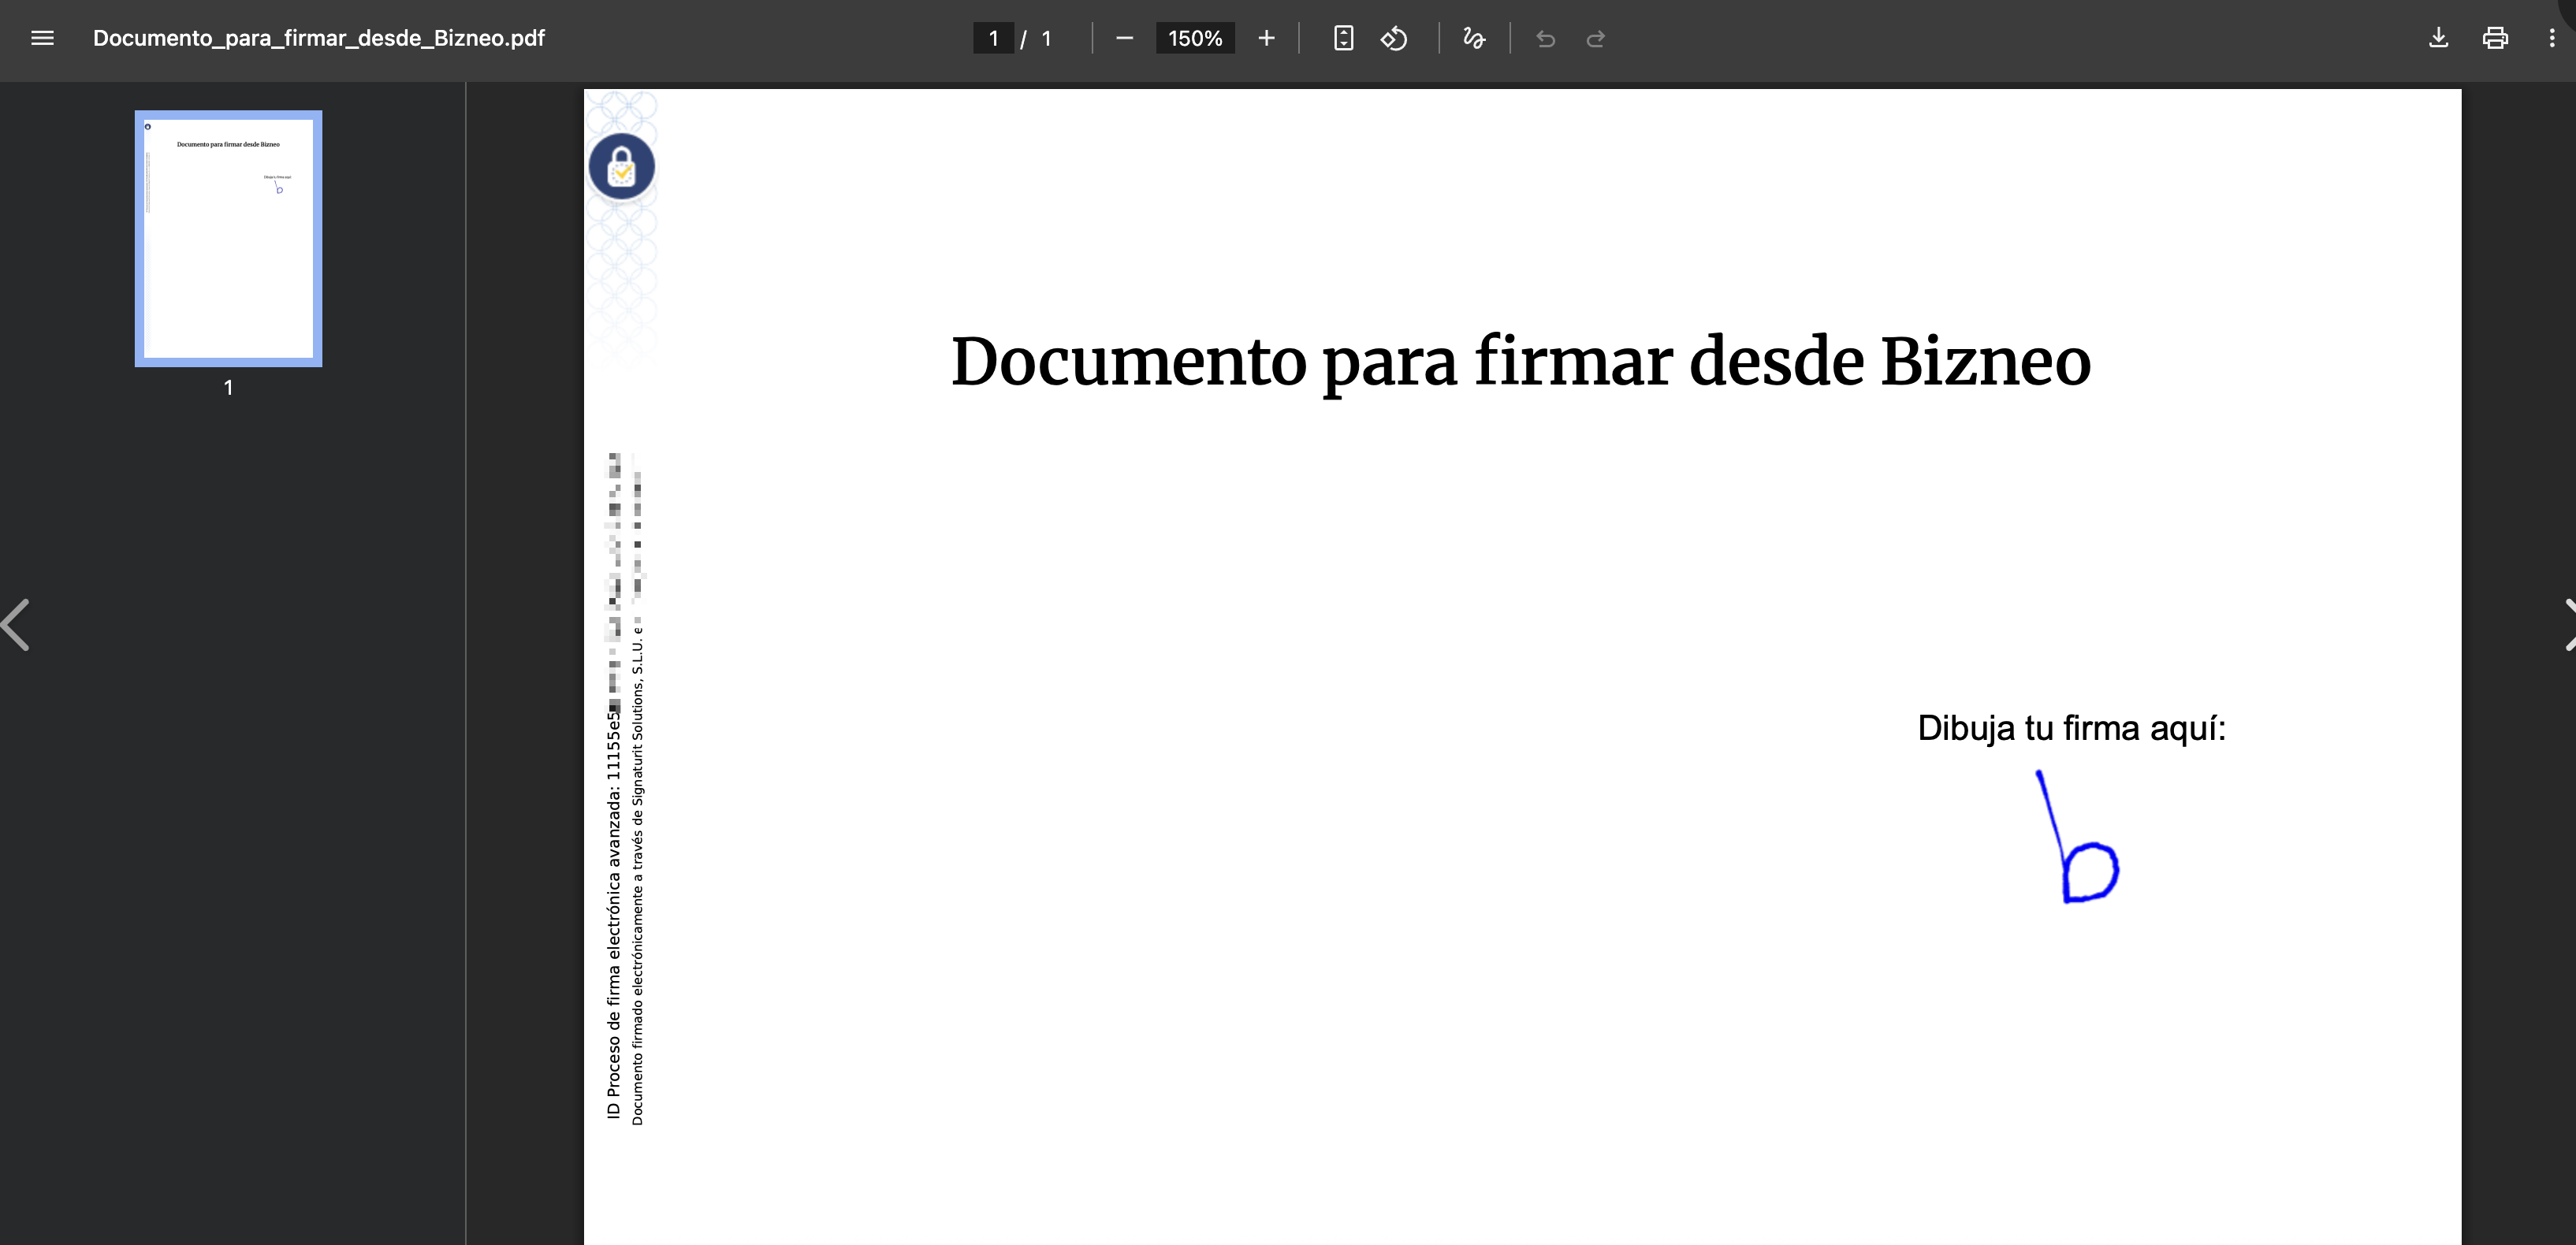Viewport: 2576px width, 1245px height.
Task: Click the redo arrow
Action: (1596, 38)
